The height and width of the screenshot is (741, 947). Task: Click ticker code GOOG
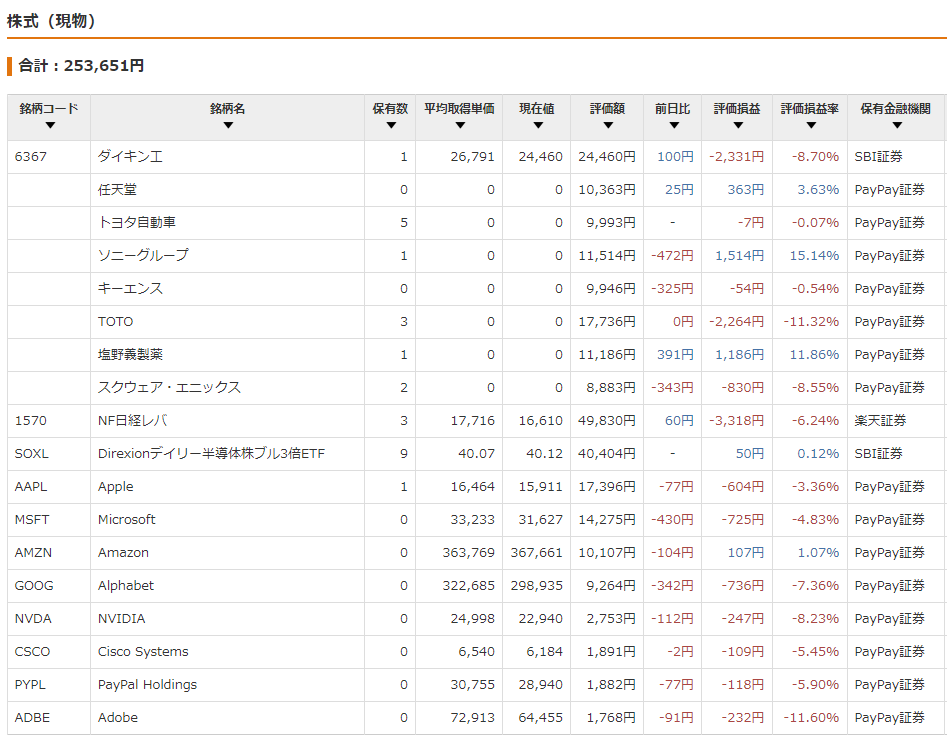34,586
